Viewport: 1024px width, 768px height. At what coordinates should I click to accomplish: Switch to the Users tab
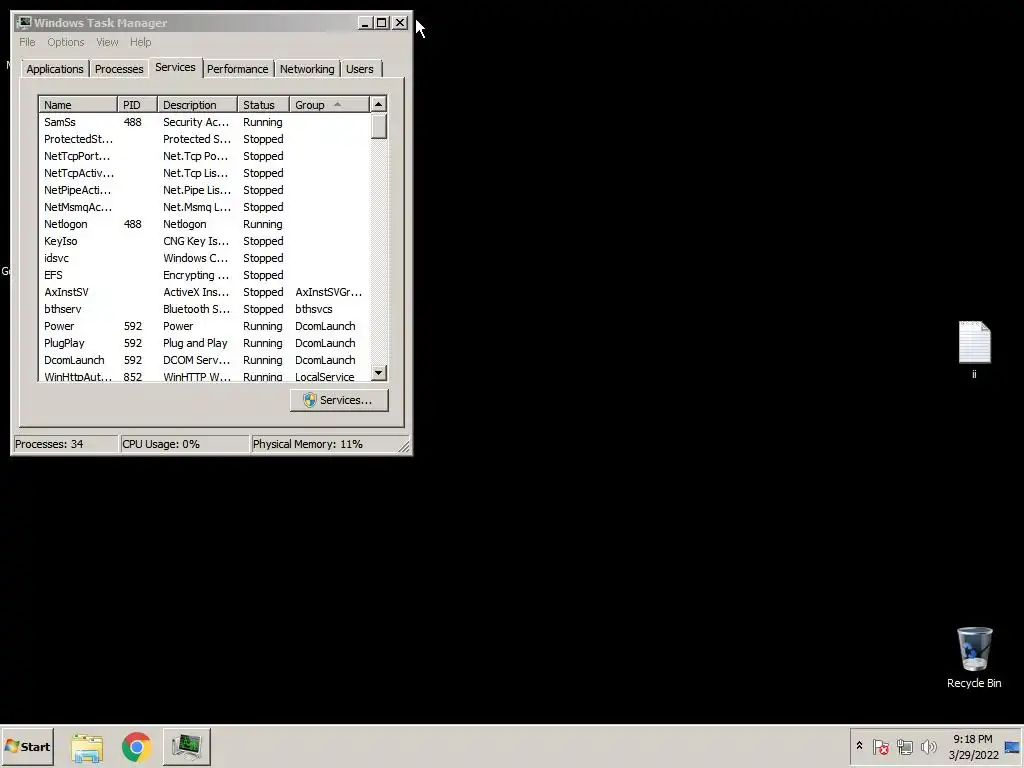[x=360, y=69]
